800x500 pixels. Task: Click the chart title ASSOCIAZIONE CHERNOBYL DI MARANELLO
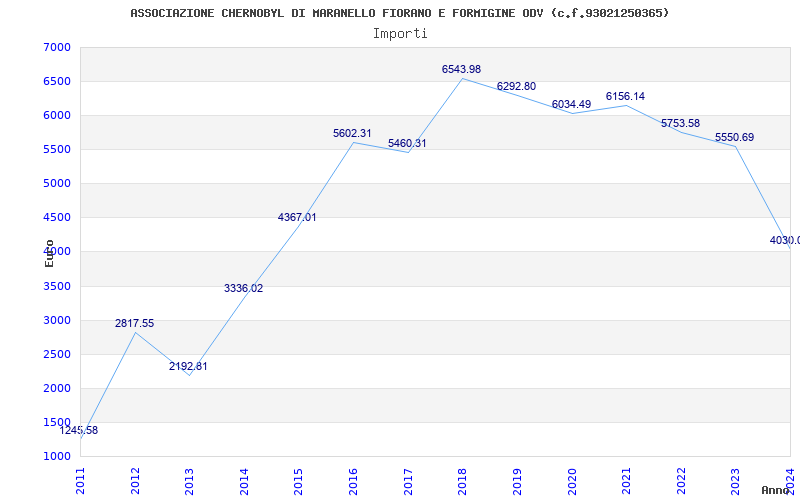pos(399,13)
